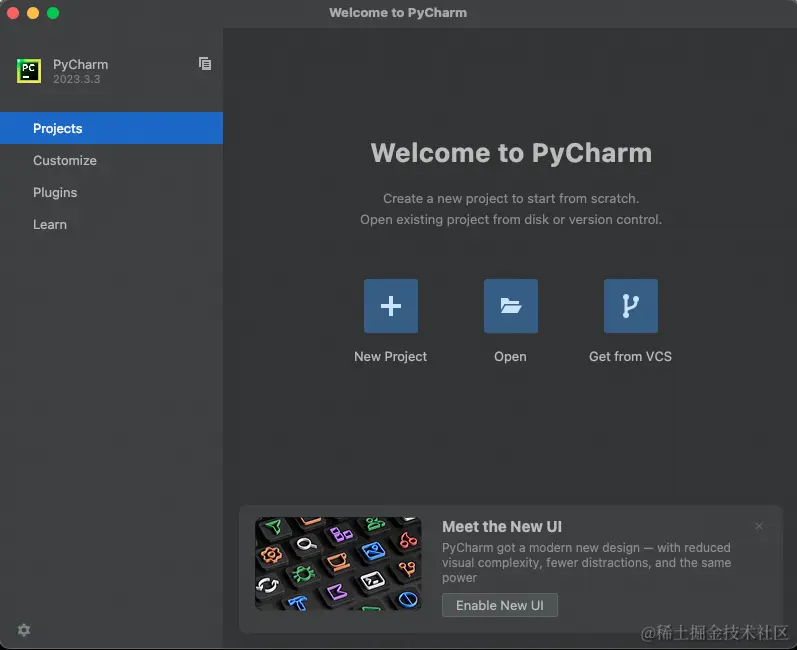Screen dimensions: 797x650
Task: Click the copy icon beside PyCharm version
Action: 205,64
